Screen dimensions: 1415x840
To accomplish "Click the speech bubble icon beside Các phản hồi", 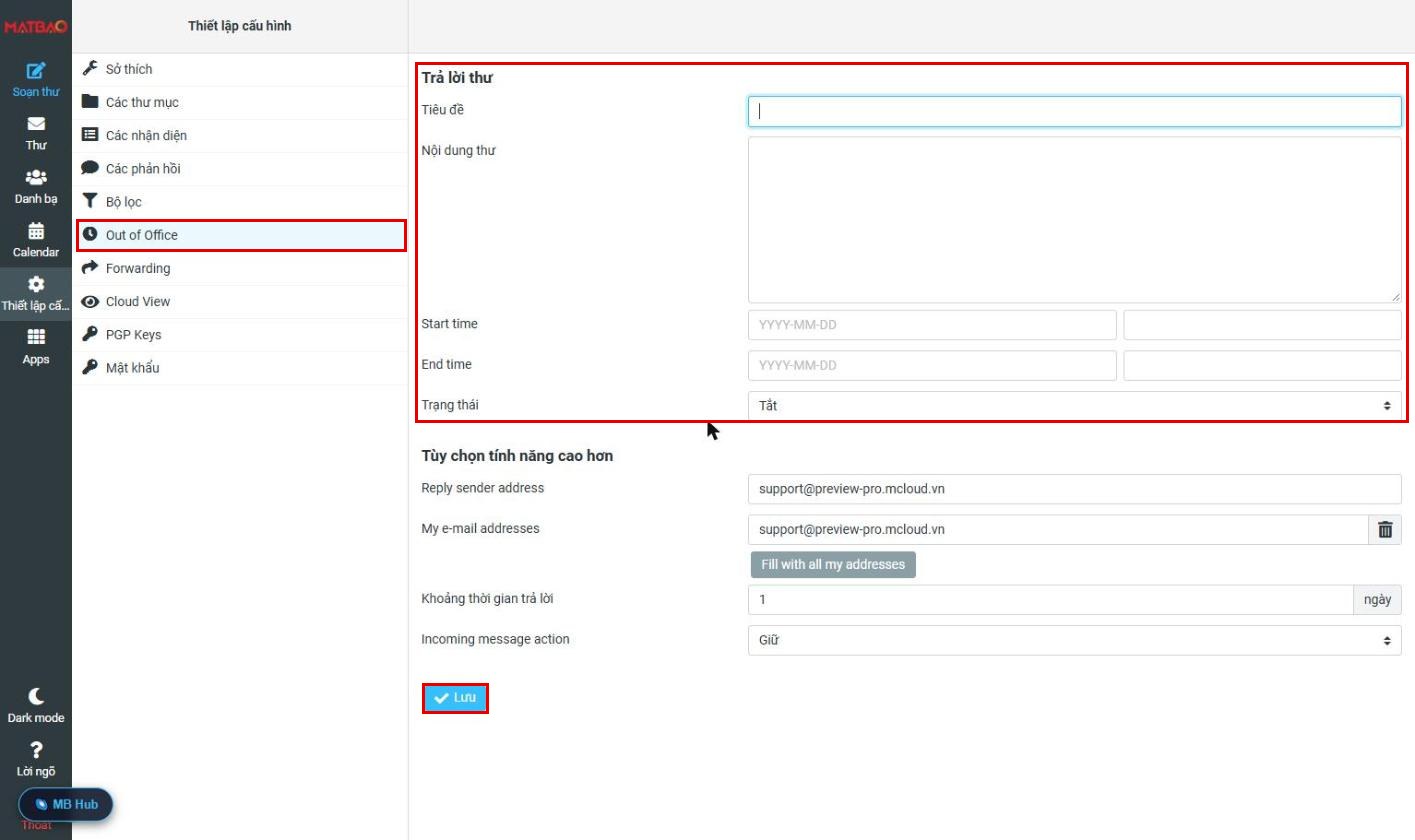I will coord(90,168).
